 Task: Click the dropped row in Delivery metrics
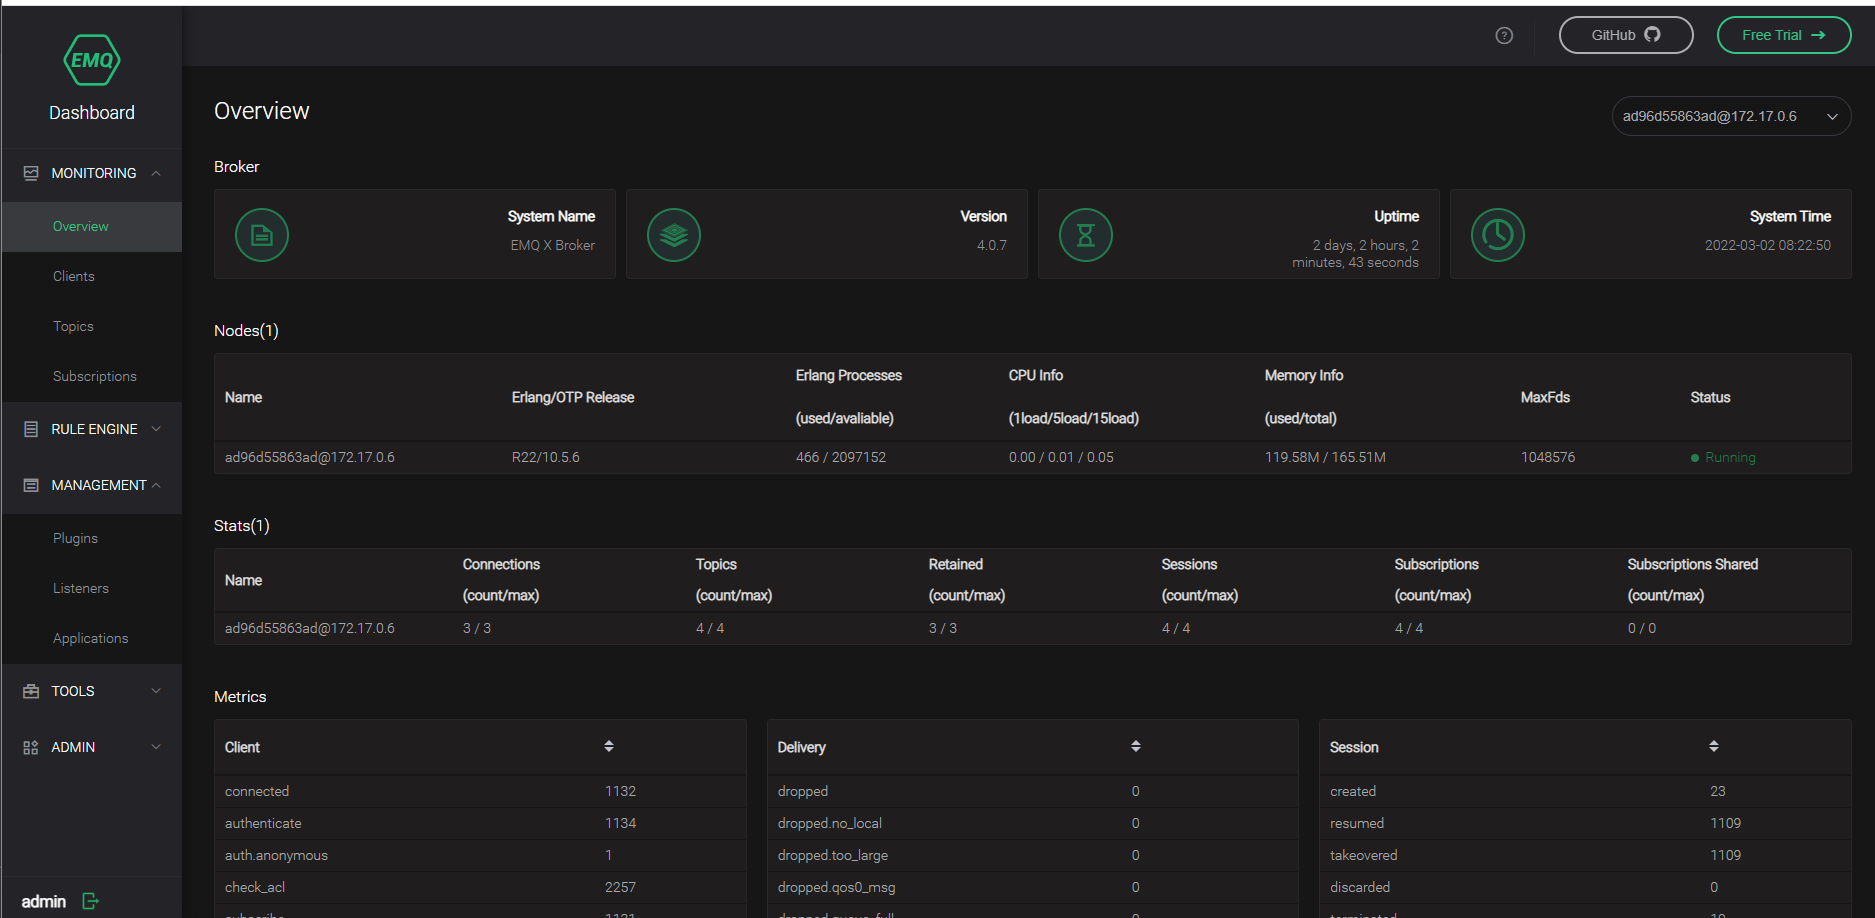point(1033,791)
